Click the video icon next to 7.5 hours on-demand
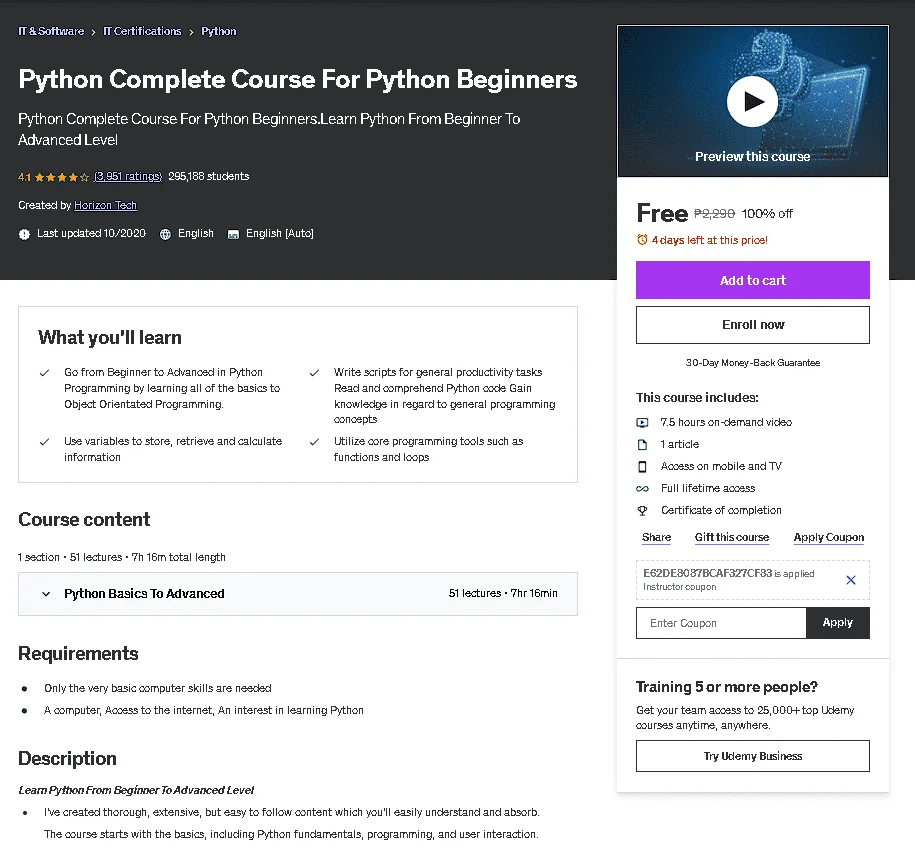Image resolution: width=915 pixels, height=861 pixels. (642, 423)
